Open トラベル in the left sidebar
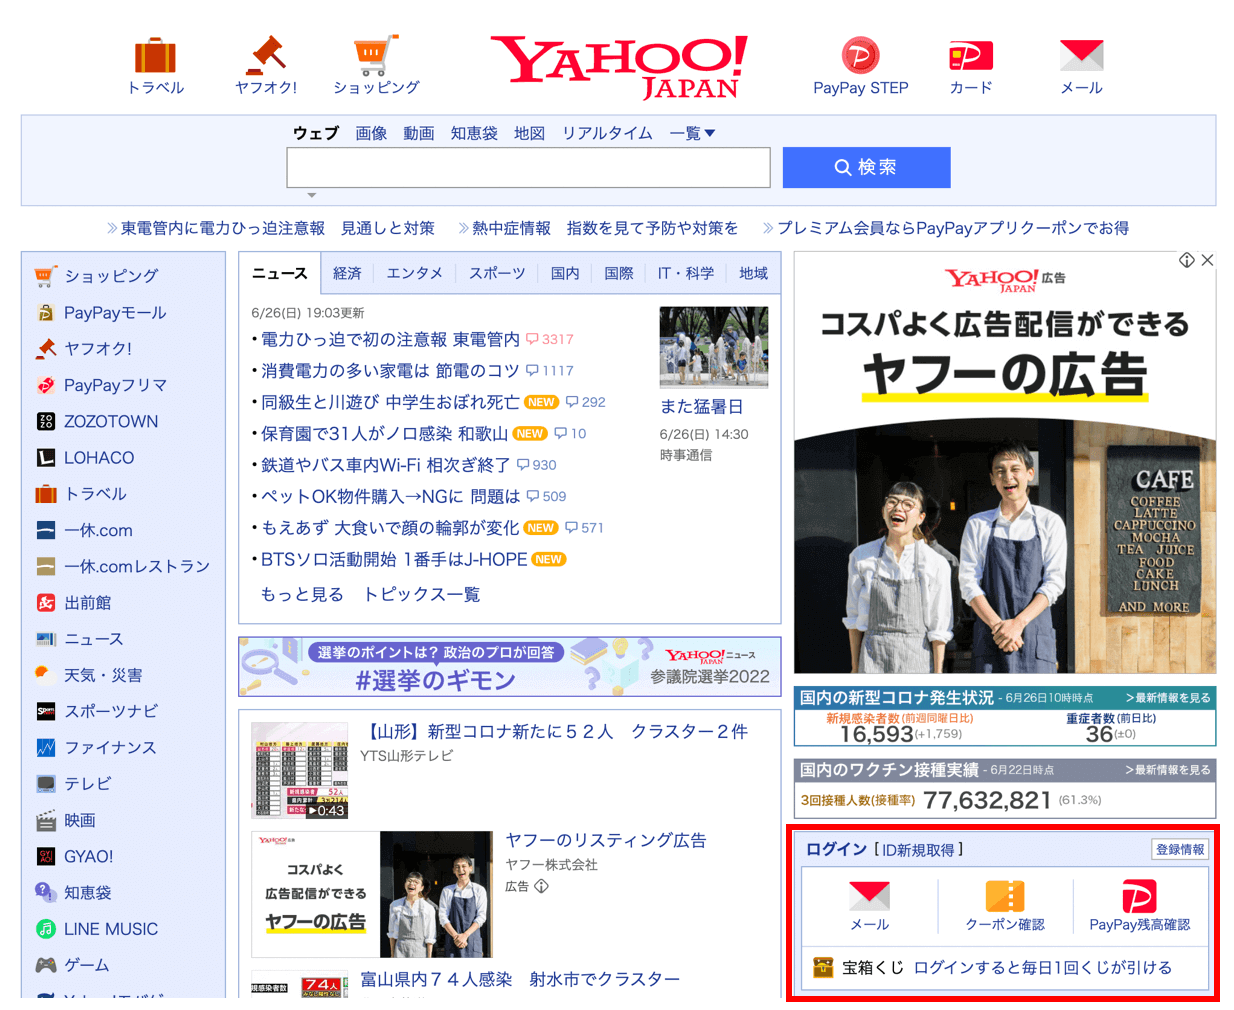The image size is (1234, 1010). 95,494
